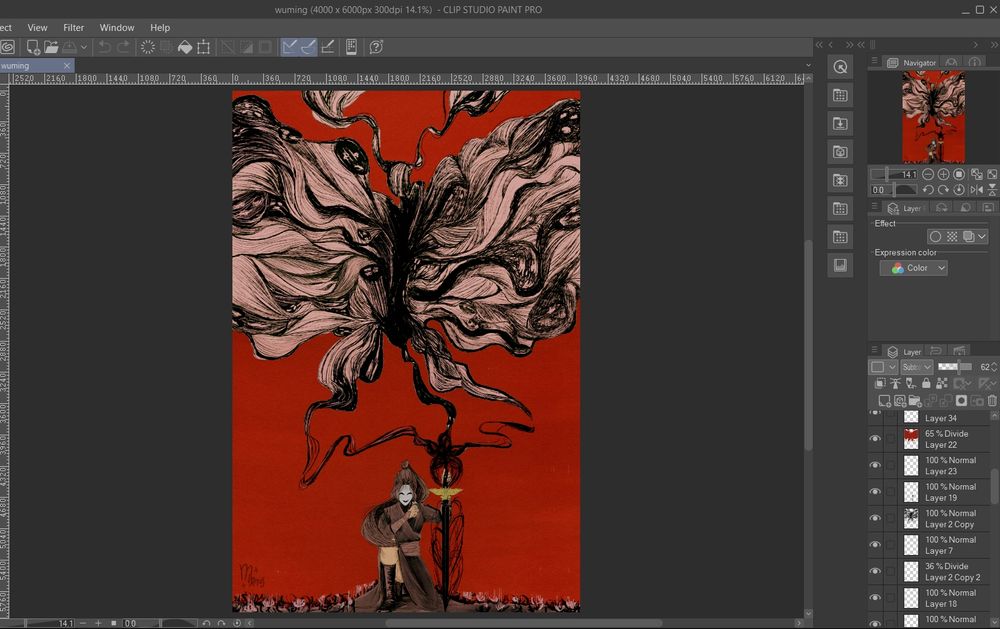1000x629 pixels.
Task: Toggle visibility of the 65% Divide Layer 22
Action: tap(876, 438)
